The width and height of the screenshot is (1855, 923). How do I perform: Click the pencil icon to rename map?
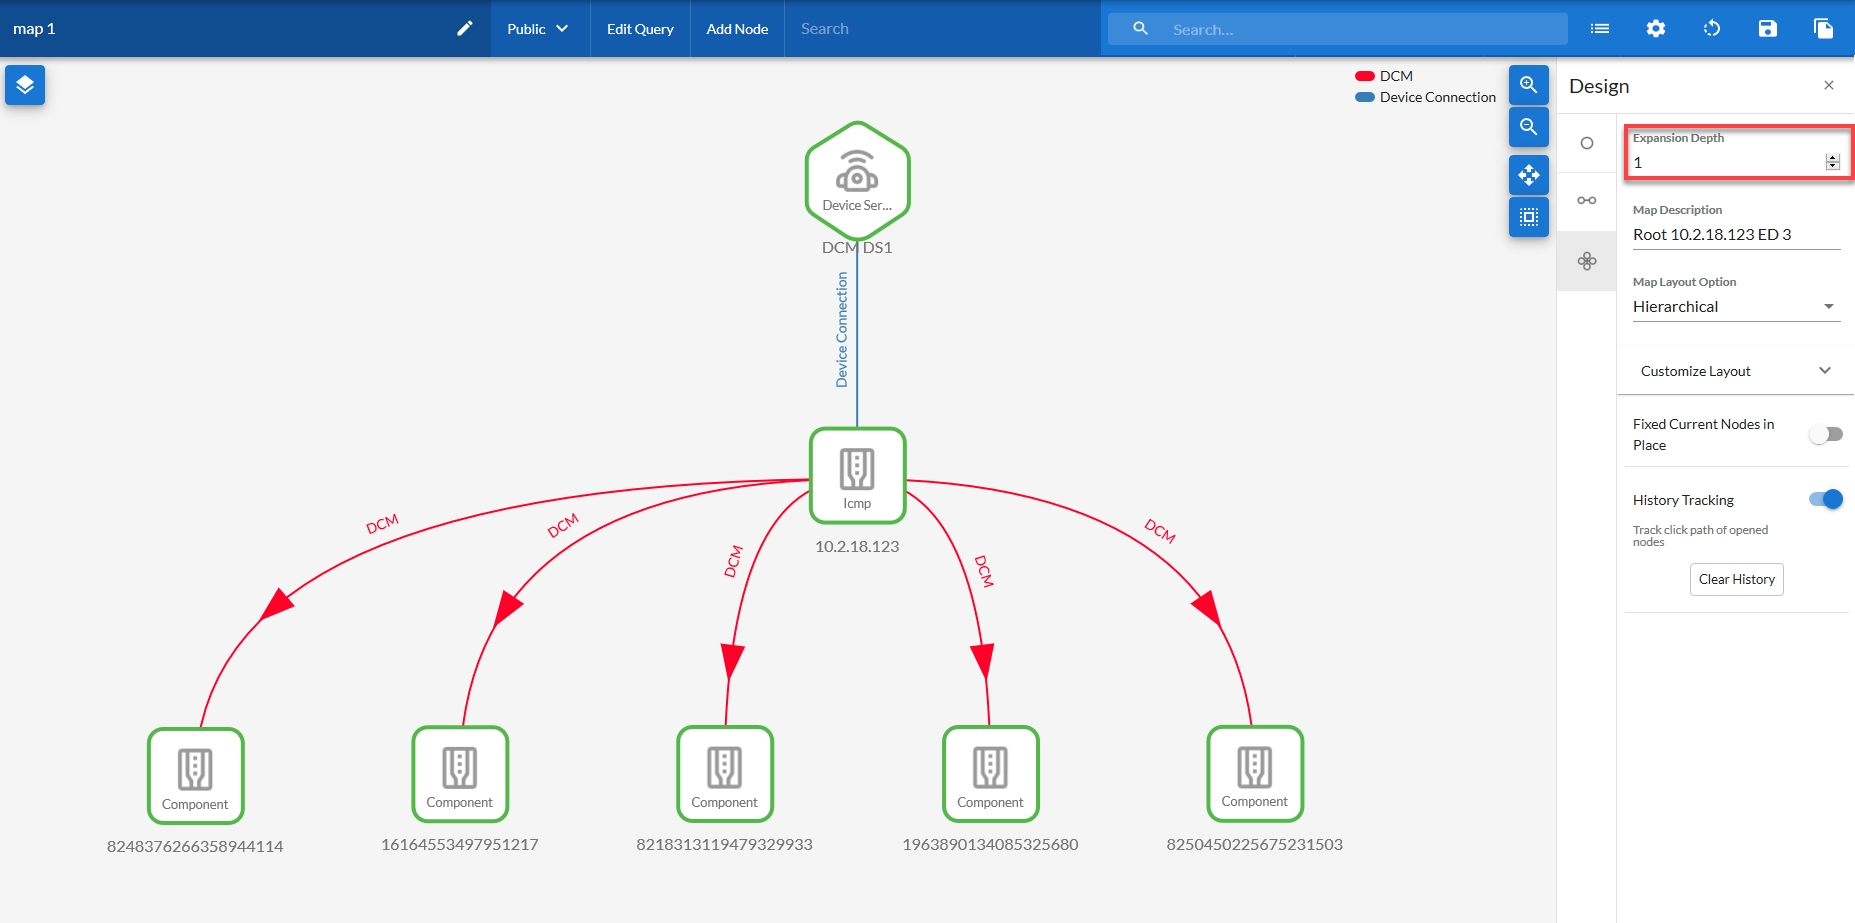465,29
